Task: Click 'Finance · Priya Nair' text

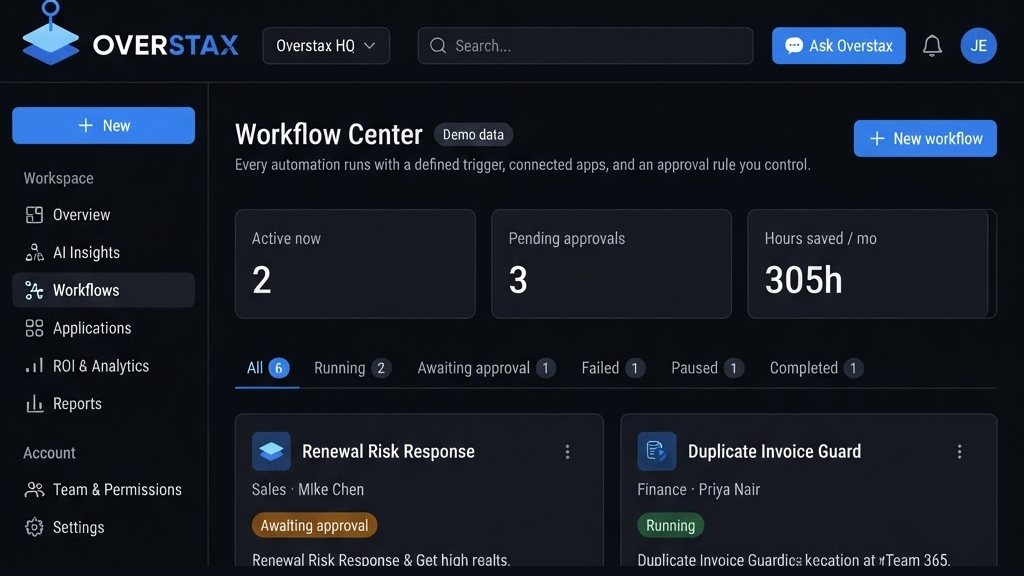Action: click(x=698, y=490)
